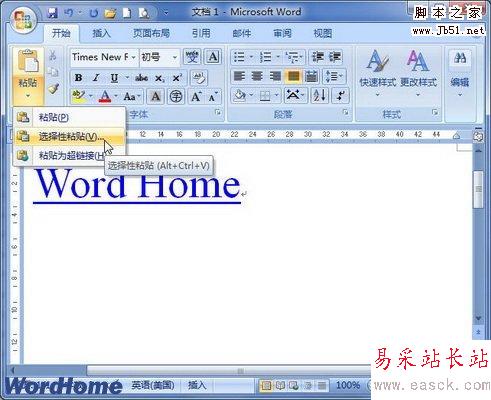Click the Office button orb
Viewport: 491px width, 400px height.
click(x=22, y=19)
